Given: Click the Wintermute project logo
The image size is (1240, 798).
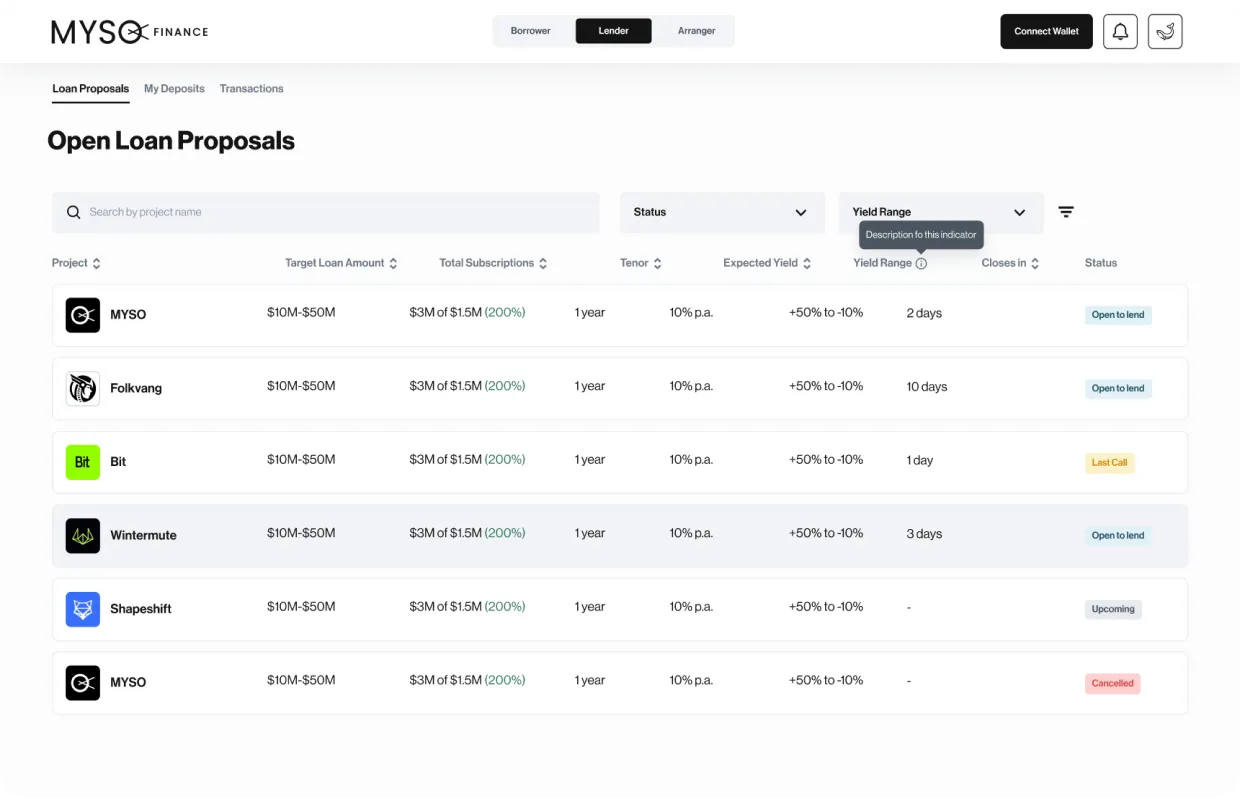Looking at the screenshot, I should (x=83, y=535).
